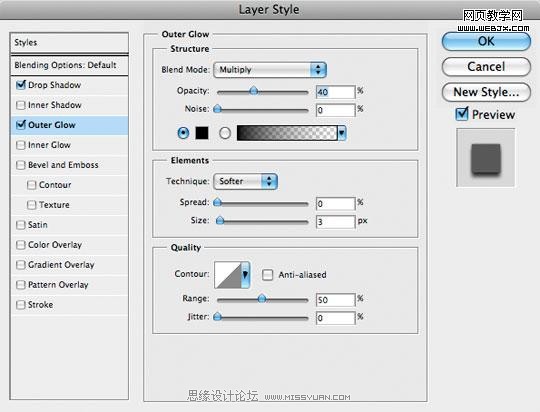Open the Contour curve thumbnail picker
Image resolution: width=540 pixels, height=412 pixels.
click(x=228, y=275)
